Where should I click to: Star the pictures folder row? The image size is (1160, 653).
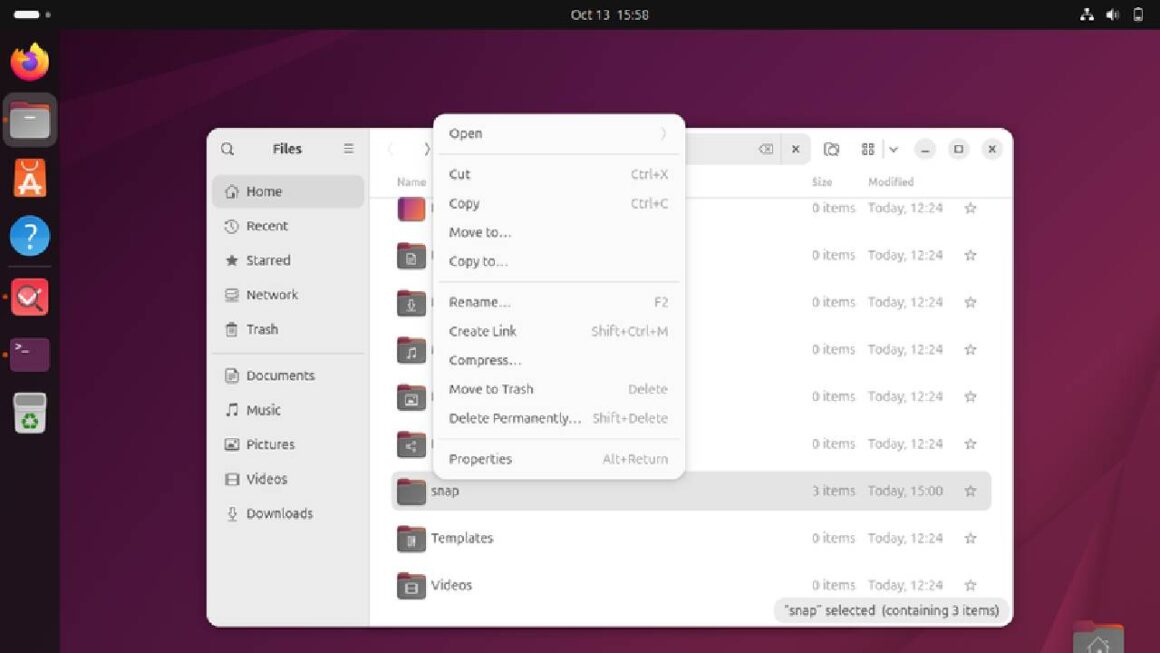pos(971,397)
